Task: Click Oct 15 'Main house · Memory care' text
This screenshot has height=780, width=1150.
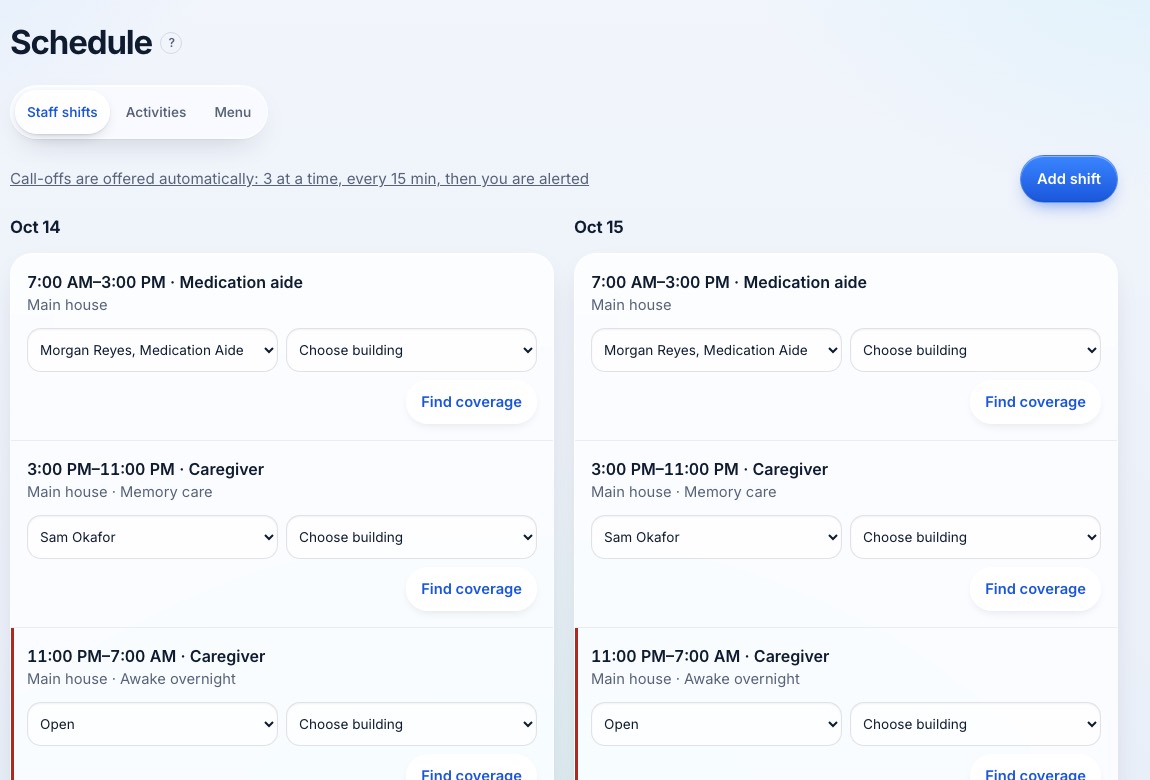Action: click(684, 492)
